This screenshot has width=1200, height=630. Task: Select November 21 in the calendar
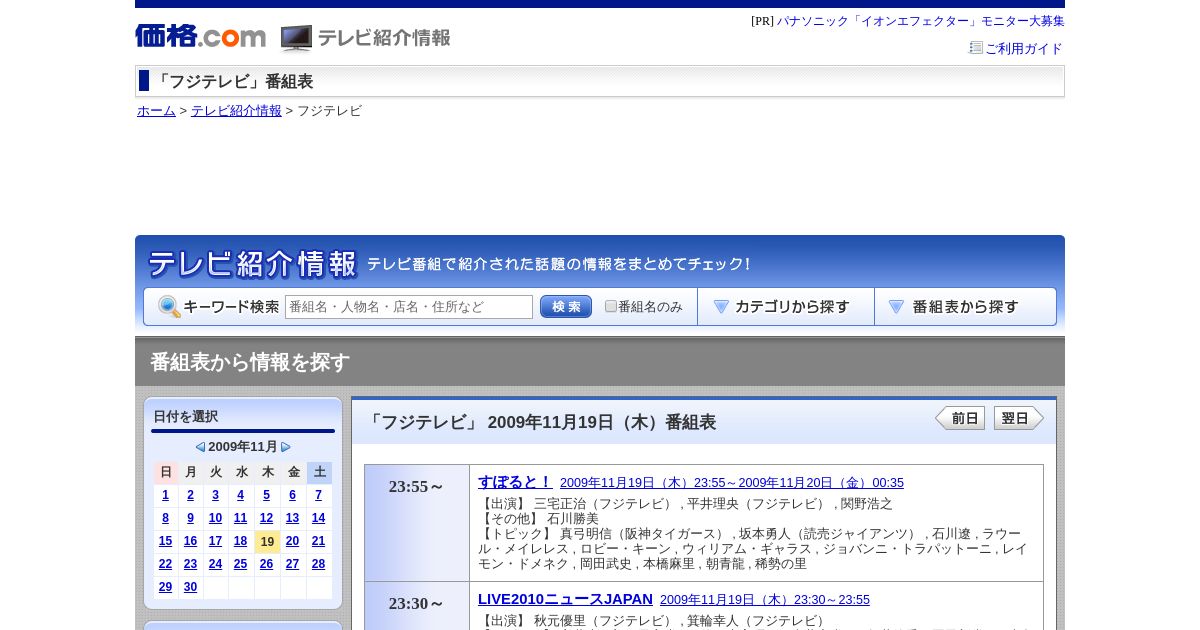(318, 541)
